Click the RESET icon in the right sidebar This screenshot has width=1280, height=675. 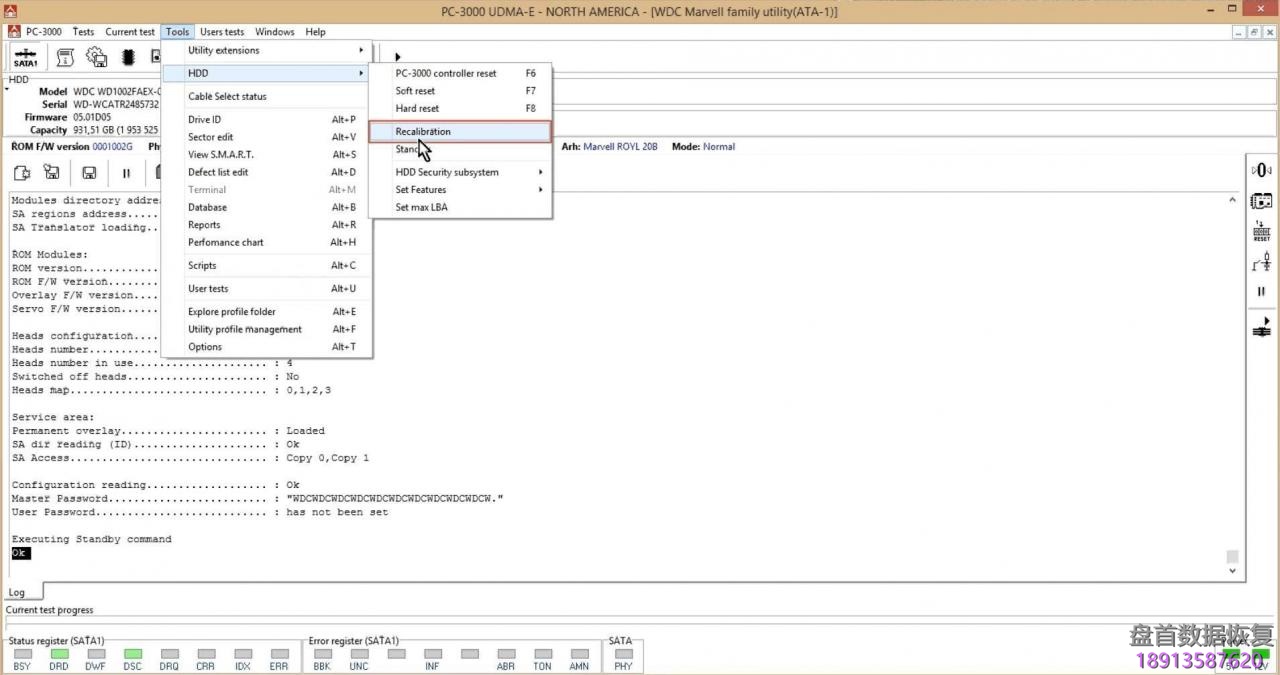1261,233
